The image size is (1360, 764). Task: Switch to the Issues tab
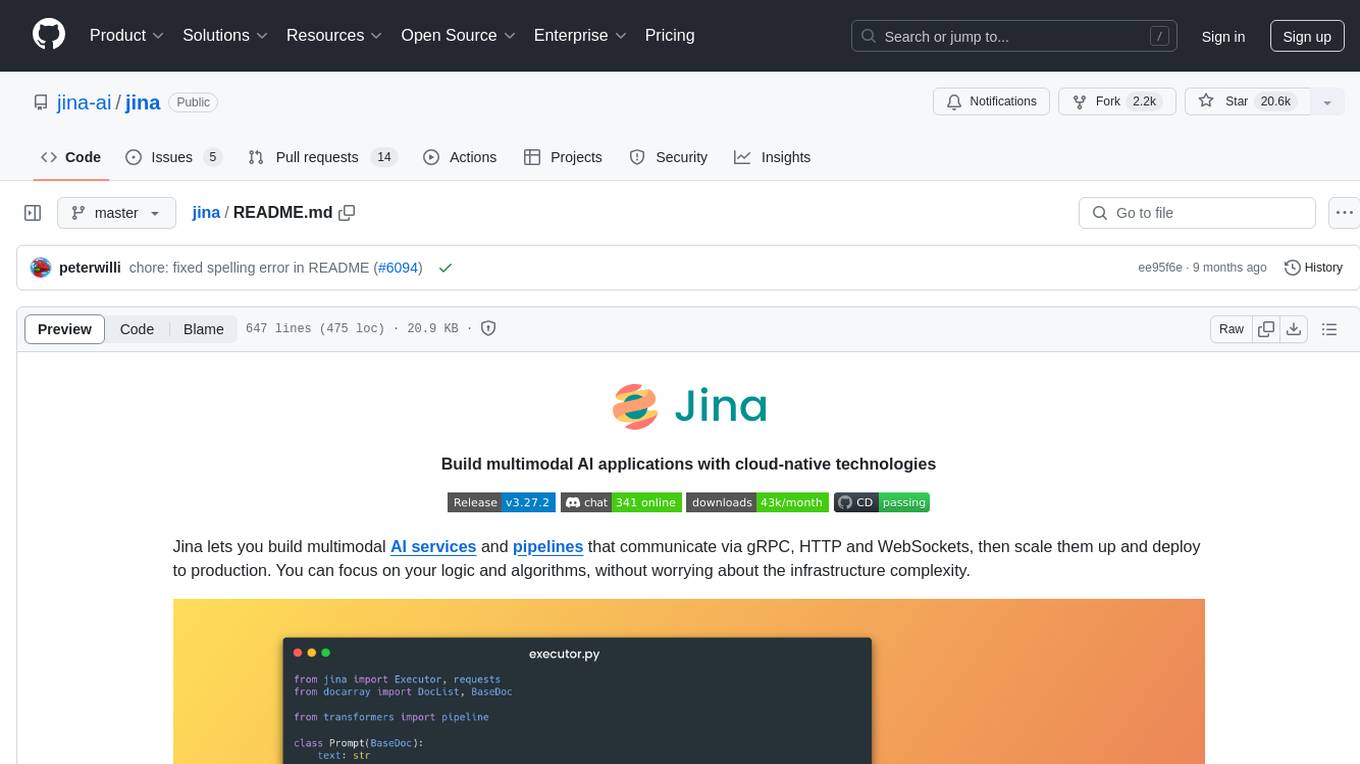pos(173,157)
